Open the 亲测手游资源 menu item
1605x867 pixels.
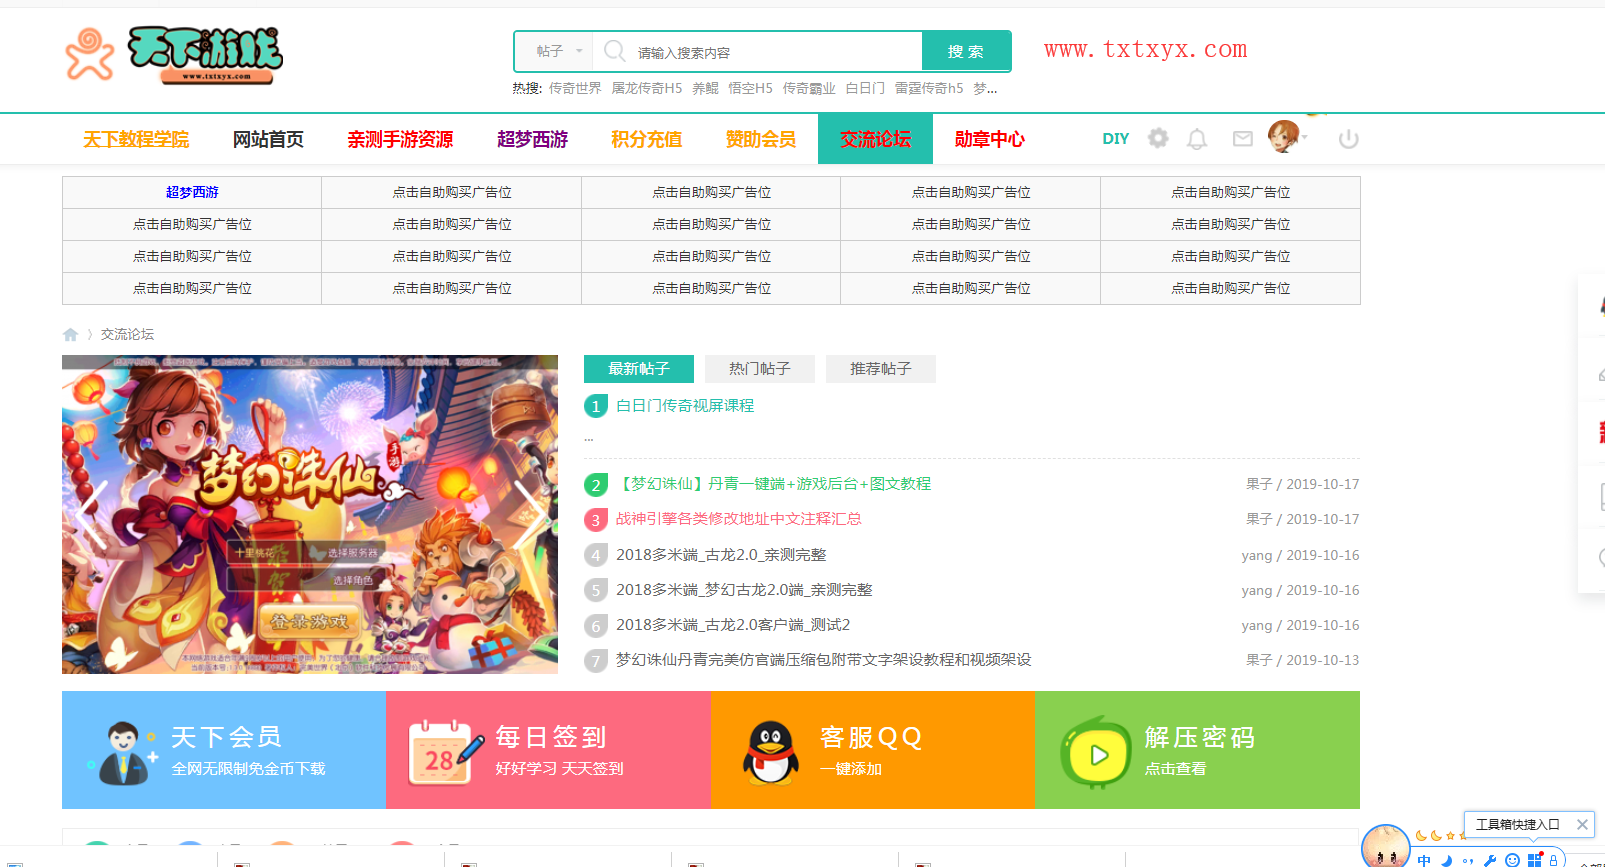[x=400, y=139]
